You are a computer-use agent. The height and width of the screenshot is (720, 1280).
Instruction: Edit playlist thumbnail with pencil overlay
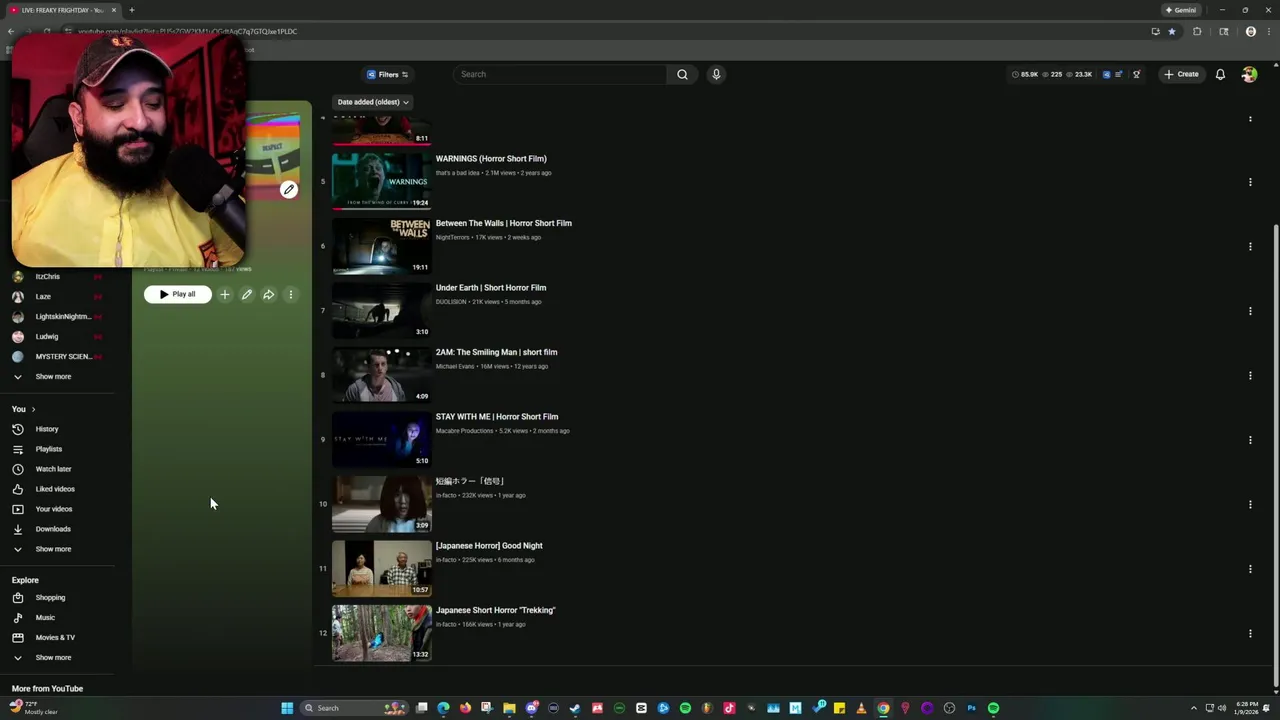289,189
